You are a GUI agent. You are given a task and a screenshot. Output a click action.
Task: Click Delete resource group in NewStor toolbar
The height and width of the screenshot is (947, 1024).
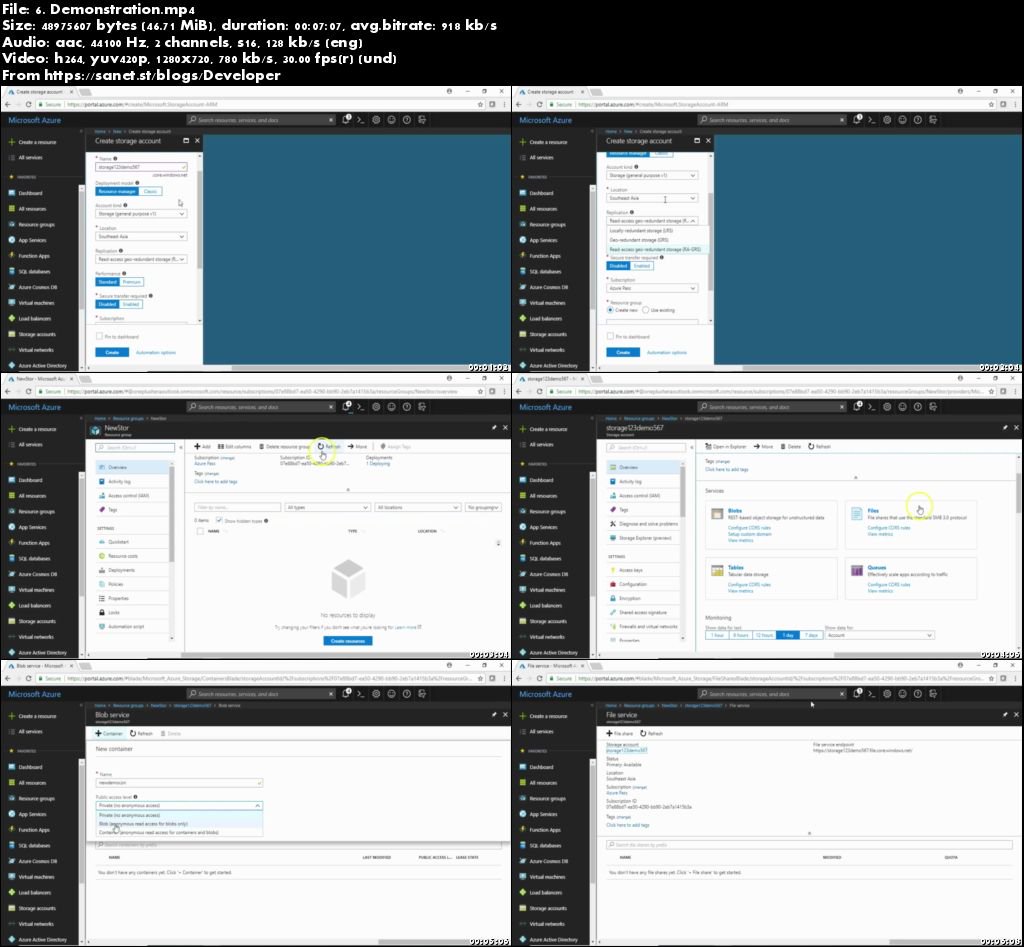point(285,447)
